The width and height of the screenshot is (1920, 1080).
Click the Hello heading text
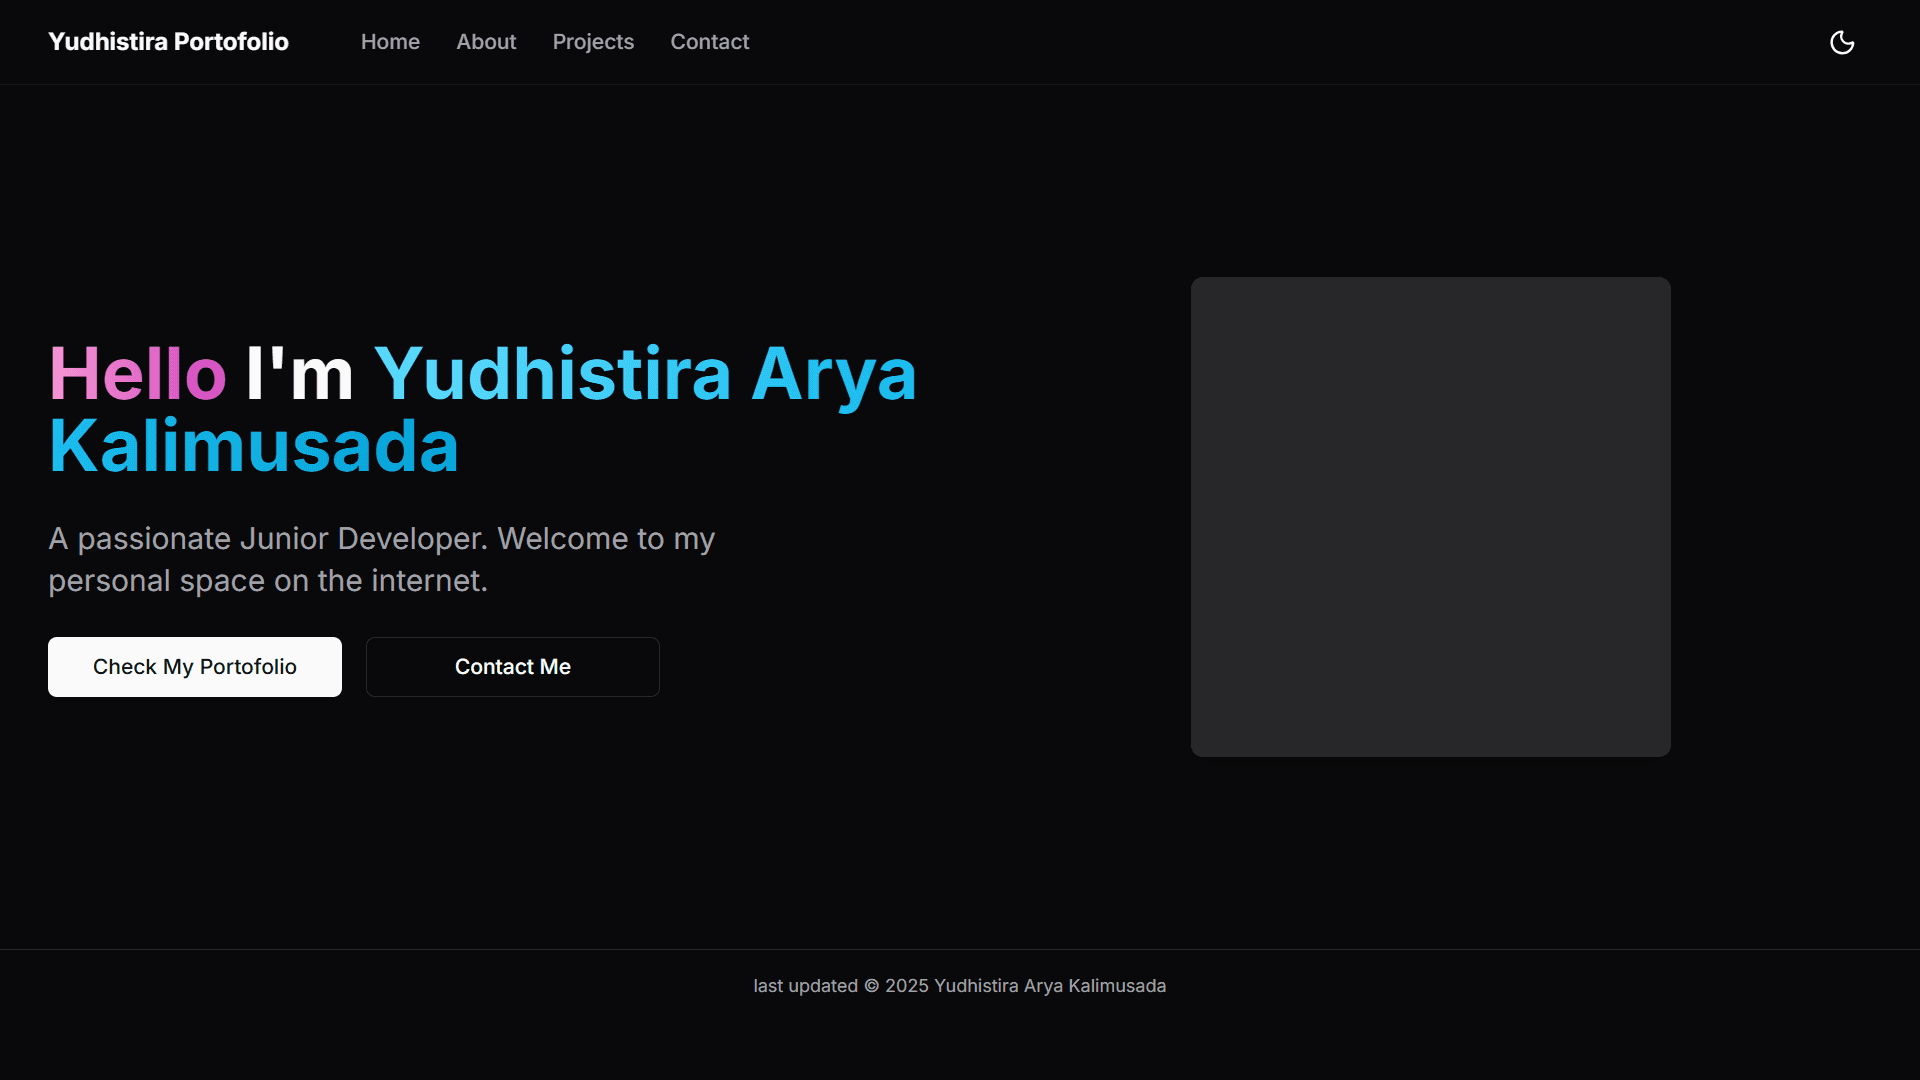click(136, 371)
